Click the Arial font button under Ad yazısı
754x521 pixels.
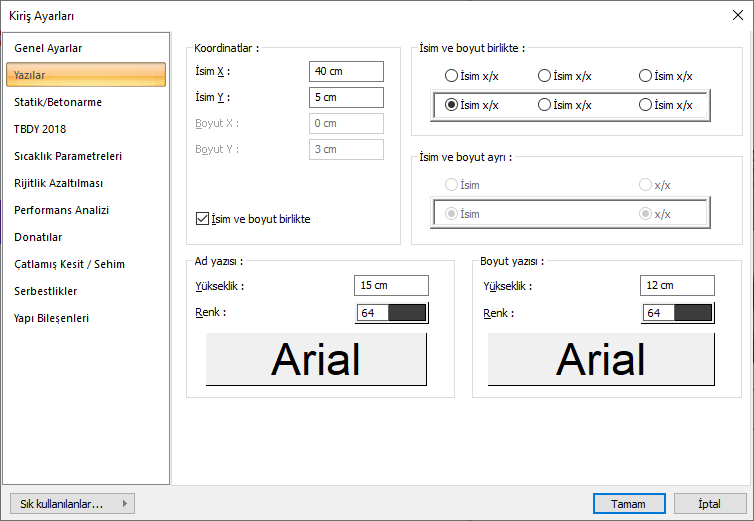click(x=316, y=360)
